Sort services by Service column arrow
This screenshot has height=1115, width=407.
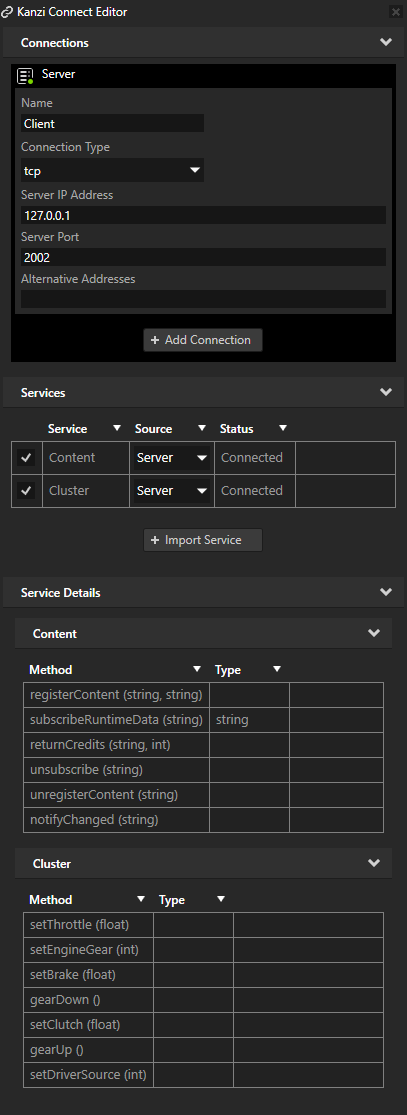click(x=117, y=428)
